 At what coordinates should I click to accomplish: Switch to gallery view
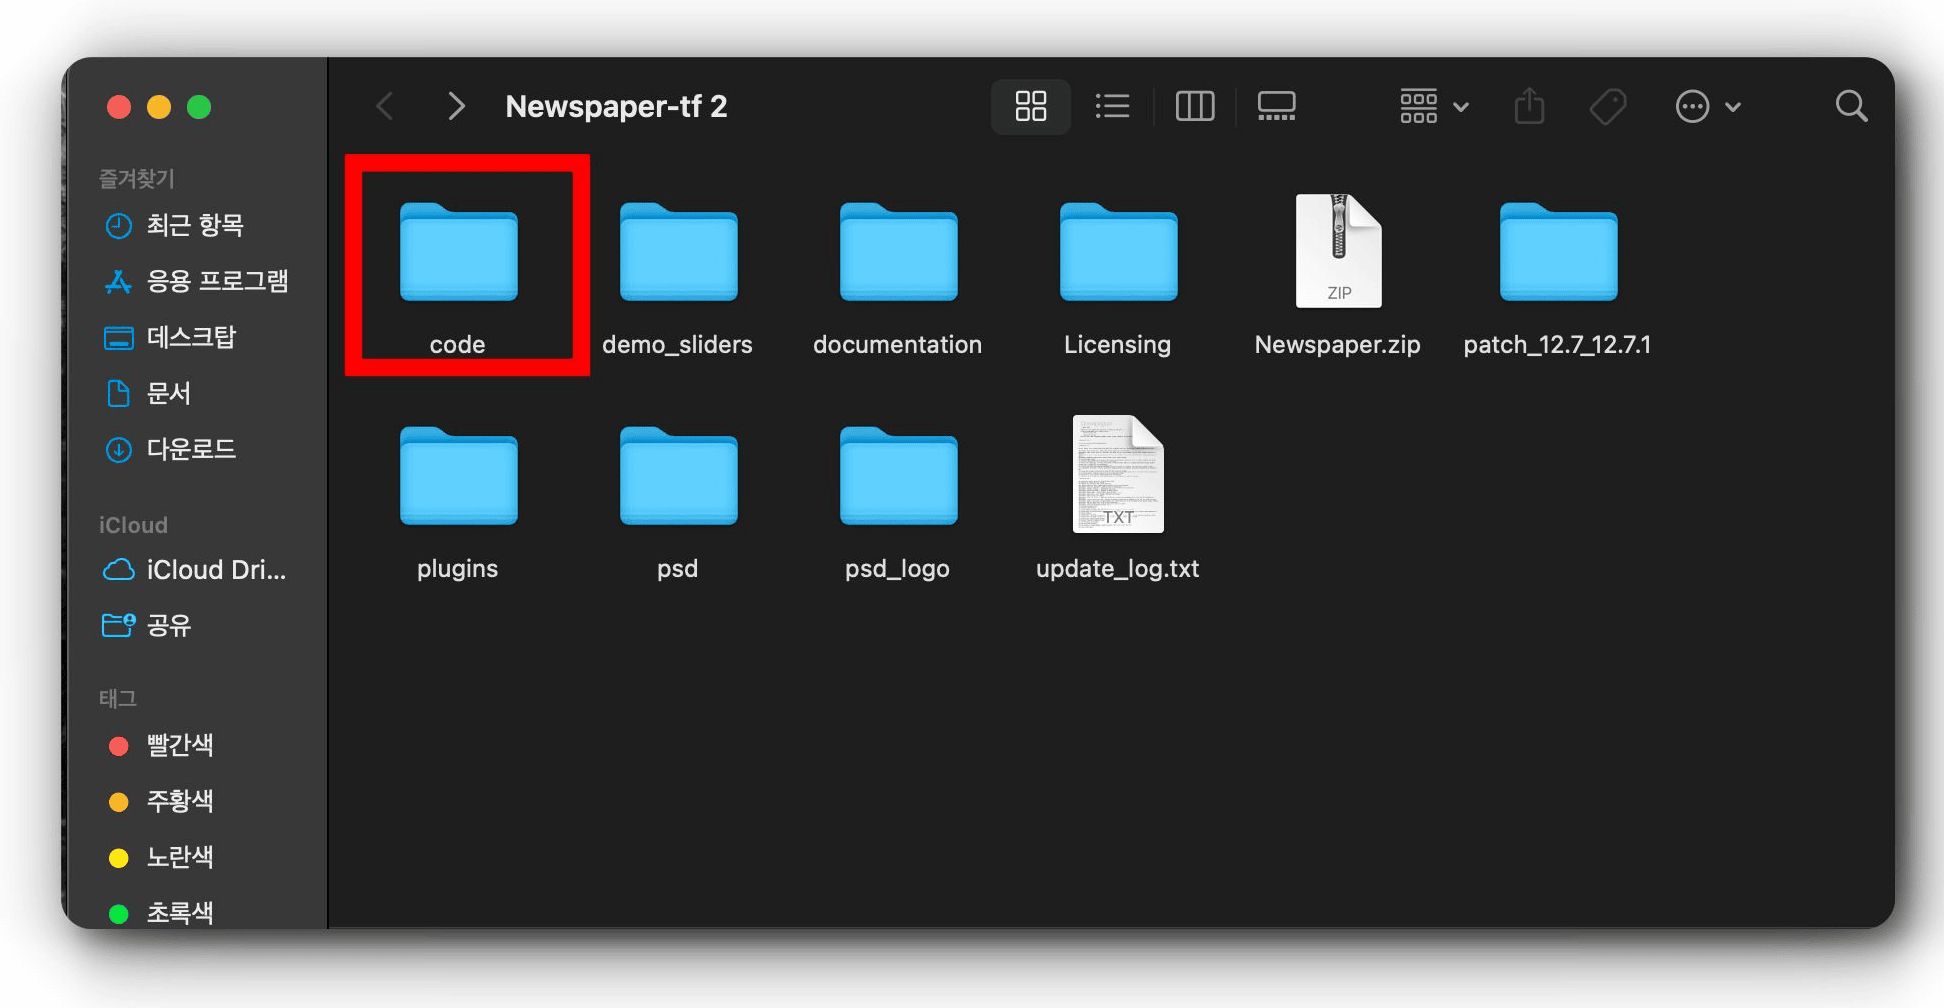tap(1276, 106)
